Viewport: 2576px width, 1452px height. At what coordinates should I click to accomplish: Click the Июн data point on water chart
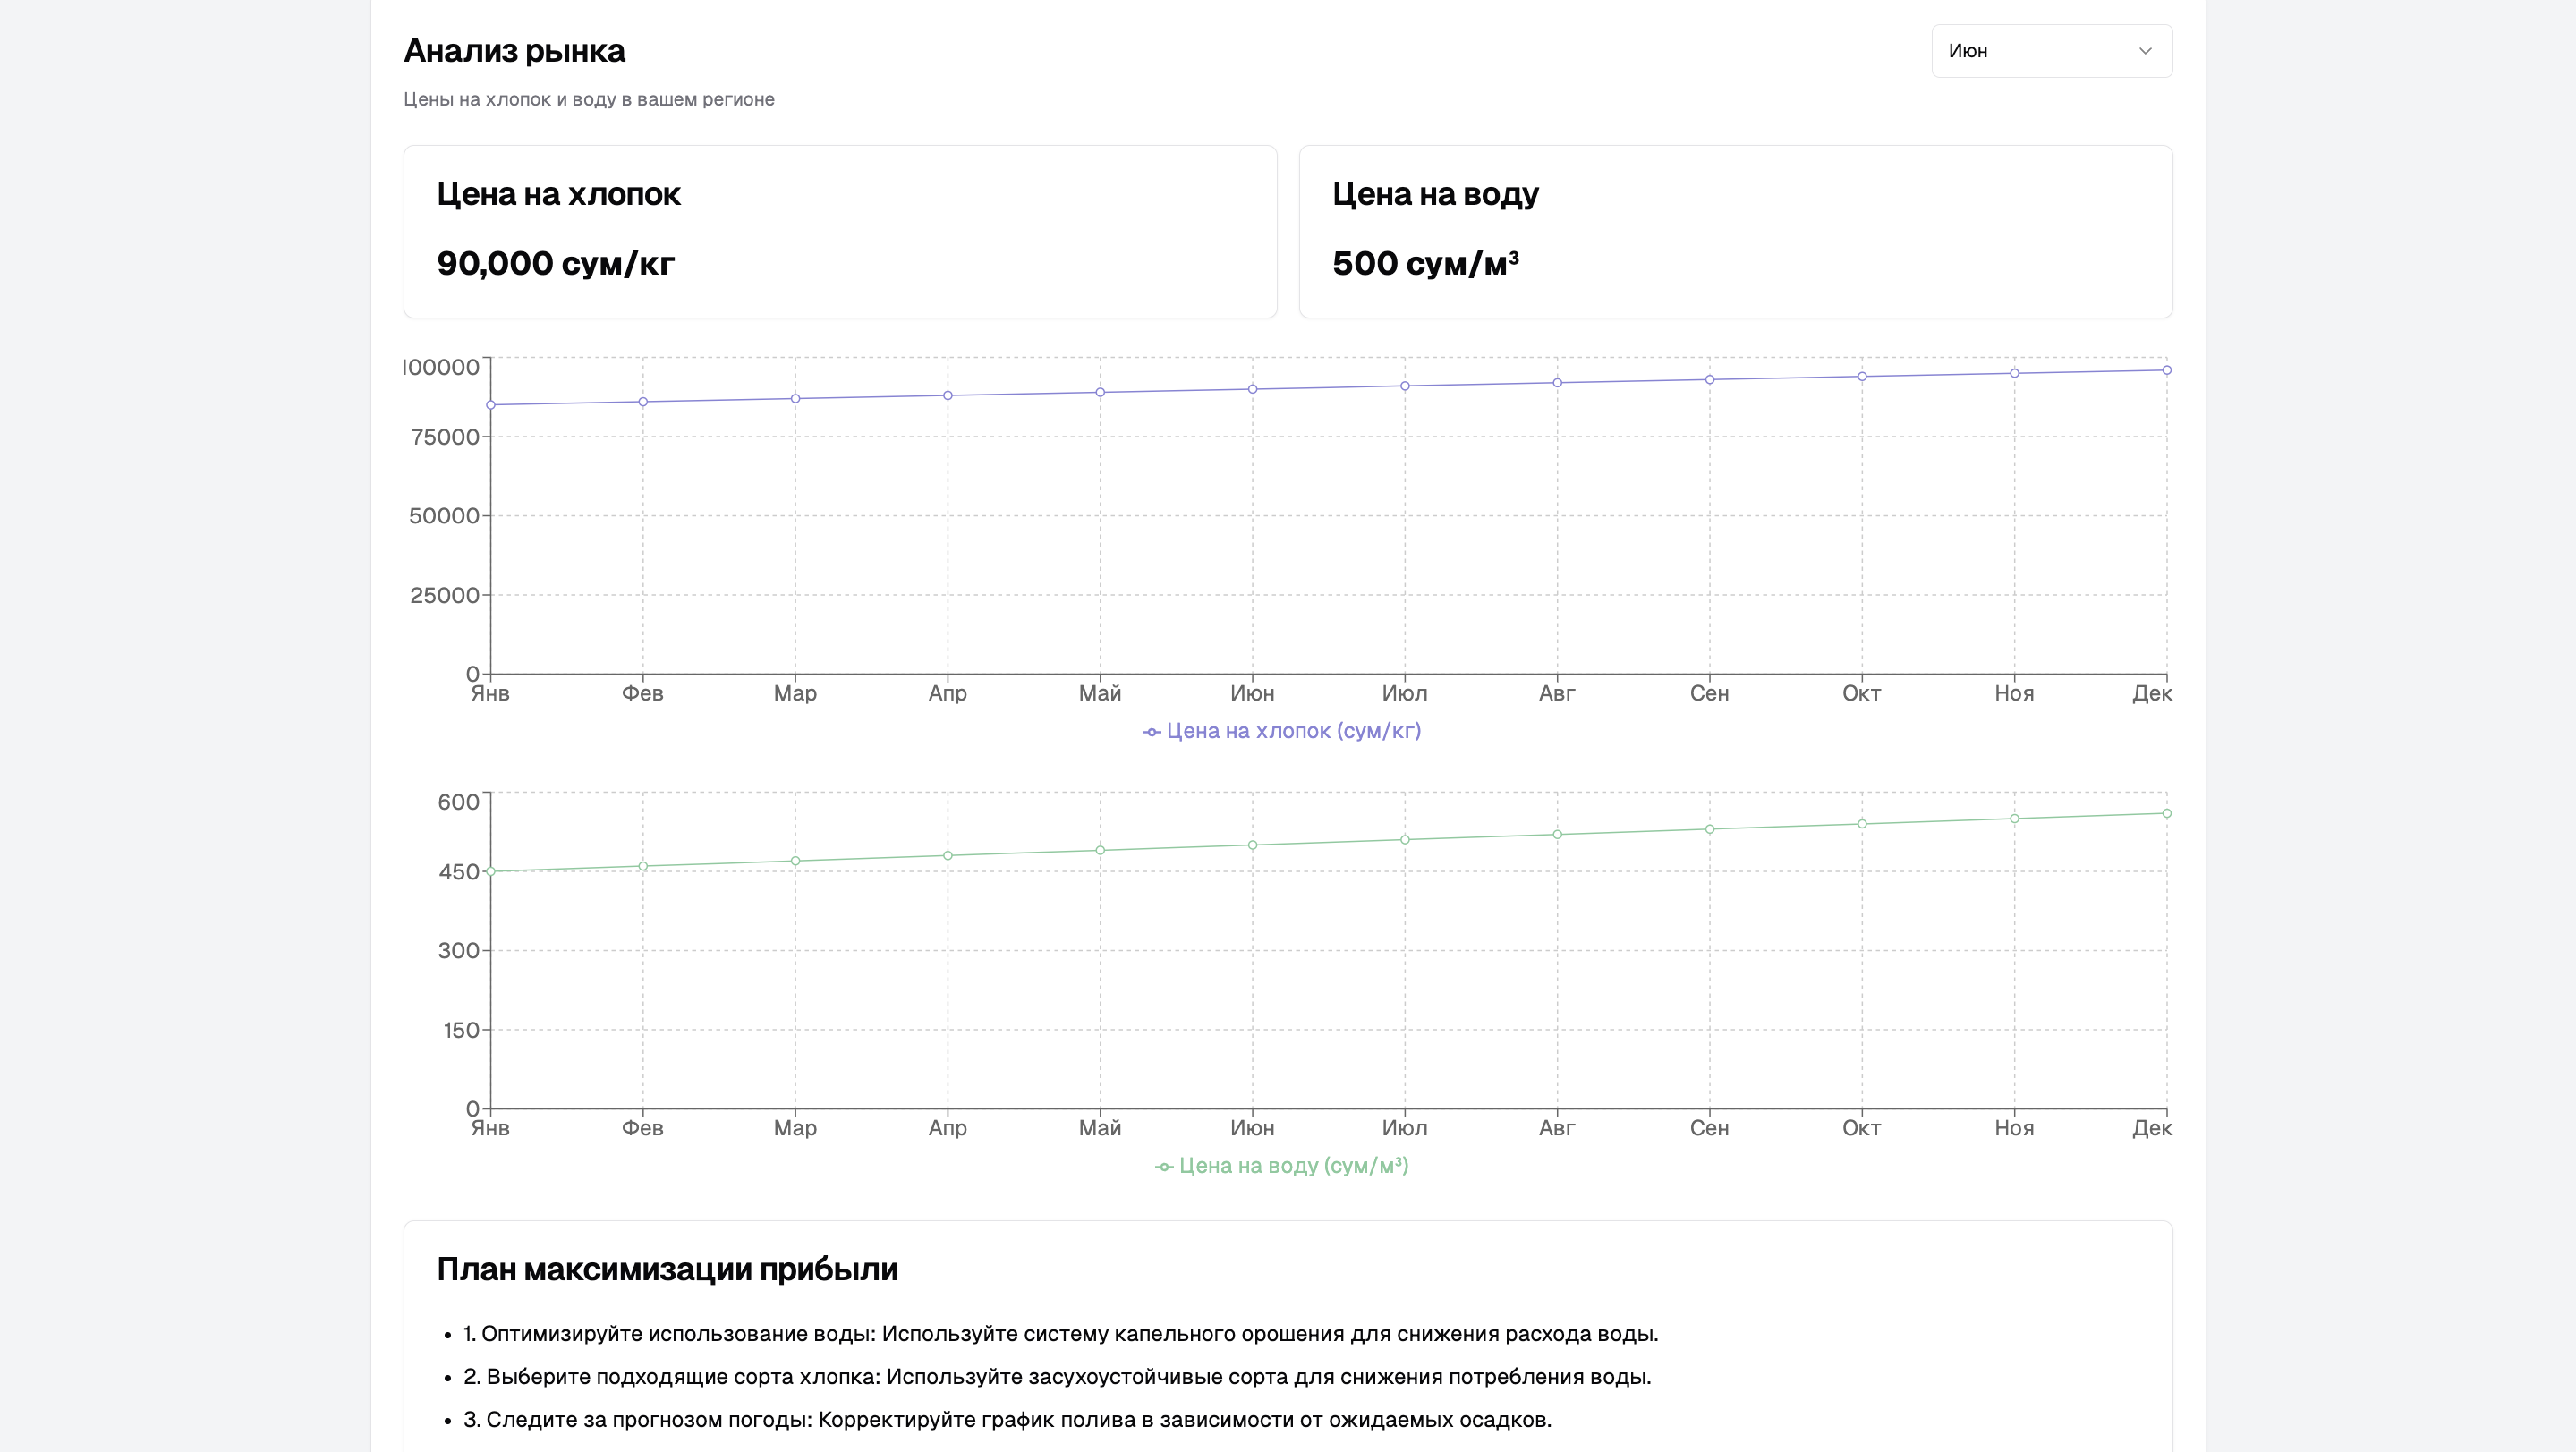1252,845
